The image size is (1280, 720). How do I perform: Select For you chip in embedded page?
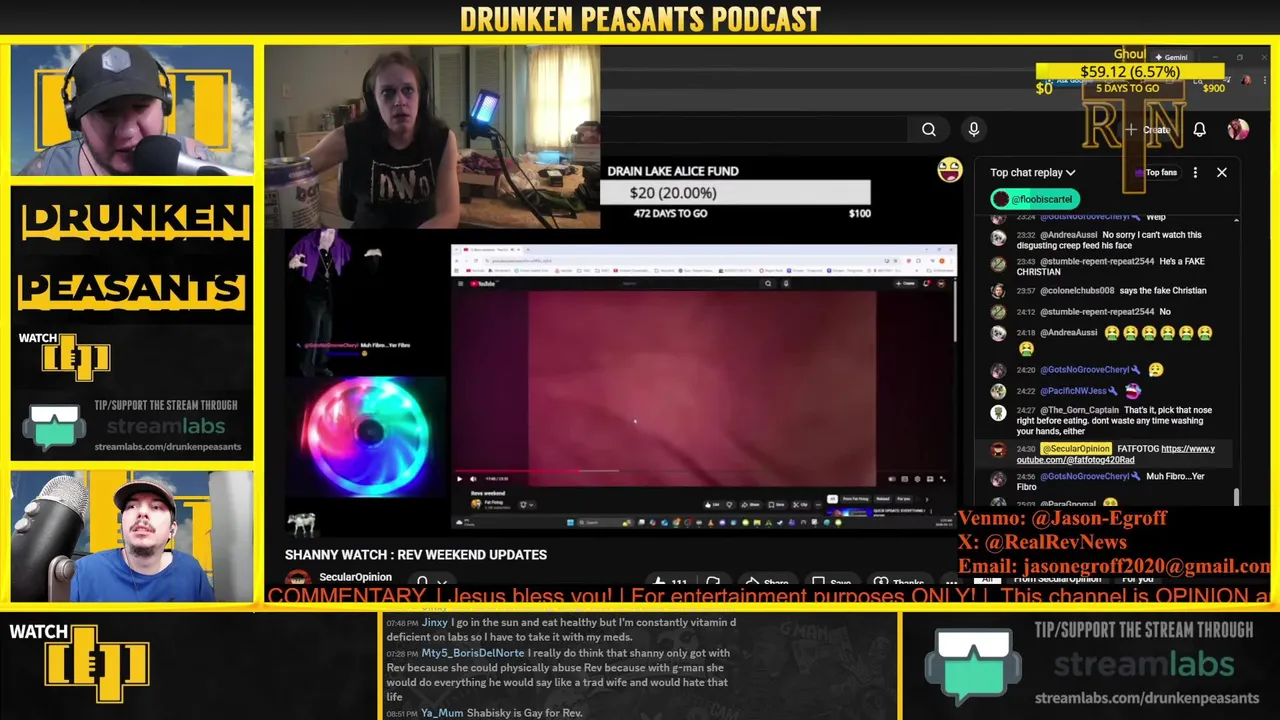(x=903, y=499)
